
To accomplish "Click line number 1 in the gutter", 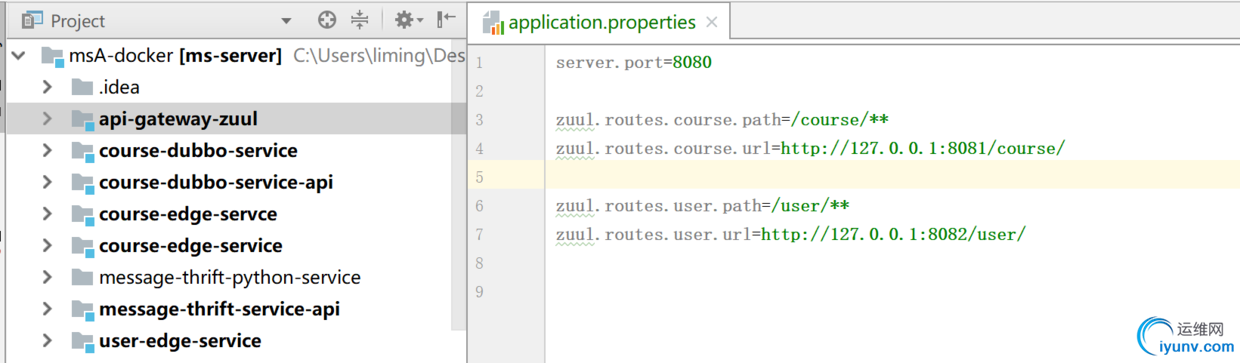I will (479, 62).
